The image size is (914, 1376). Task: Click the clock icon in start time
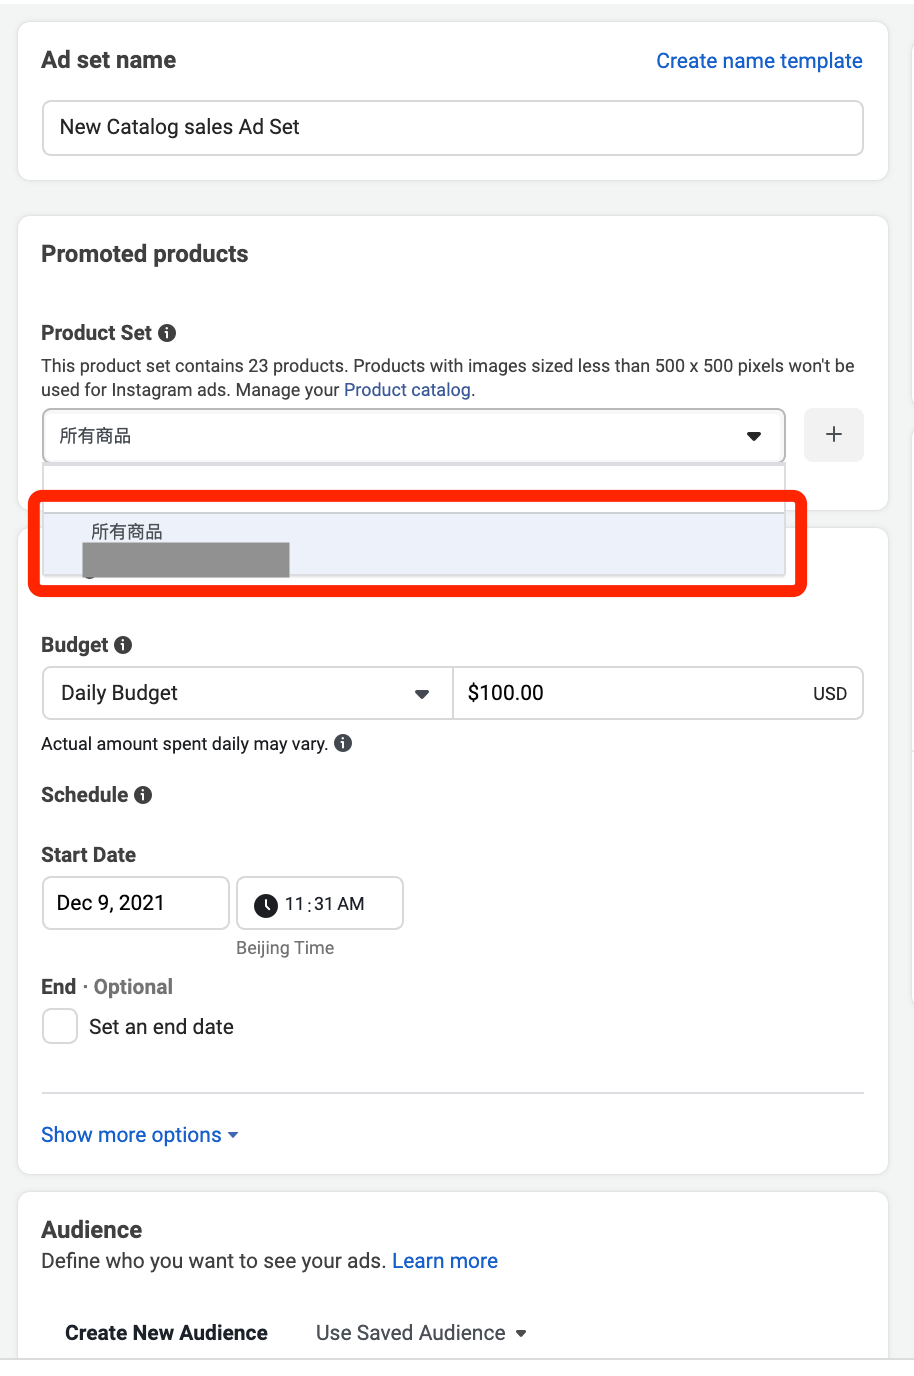pos(266,905)
